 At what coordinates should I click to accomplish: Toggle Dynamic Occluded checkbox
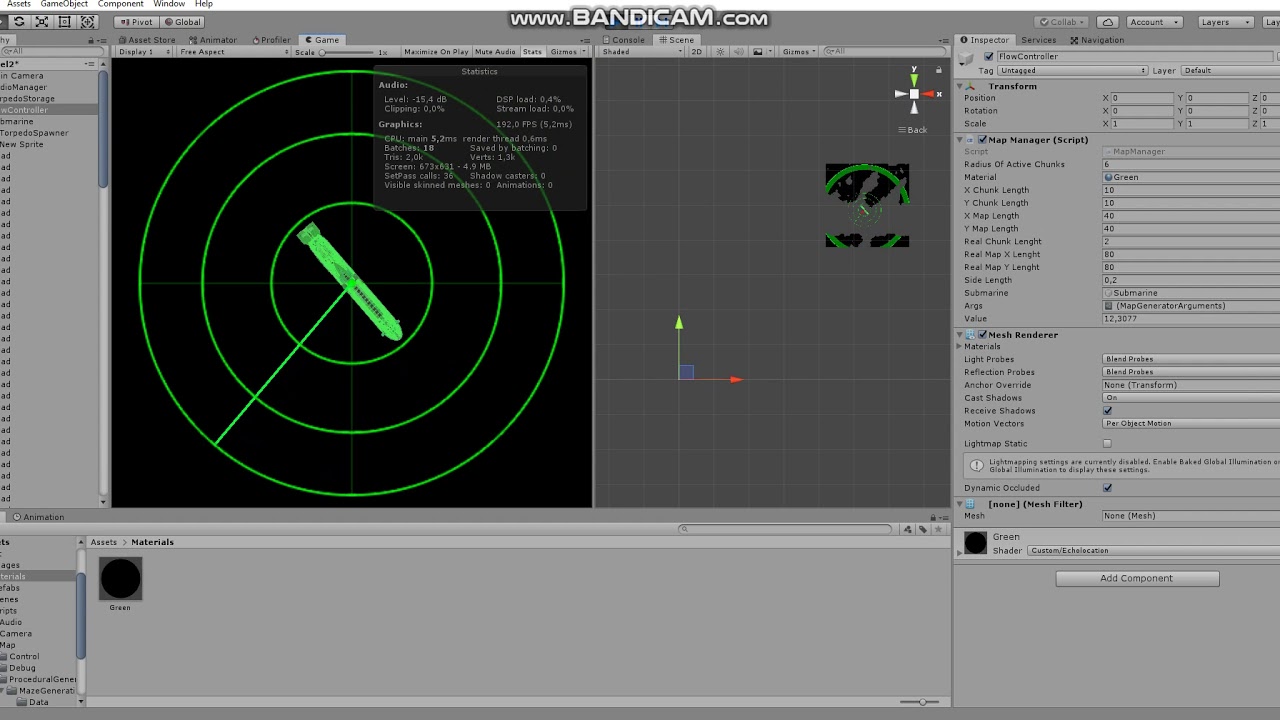1107,488
